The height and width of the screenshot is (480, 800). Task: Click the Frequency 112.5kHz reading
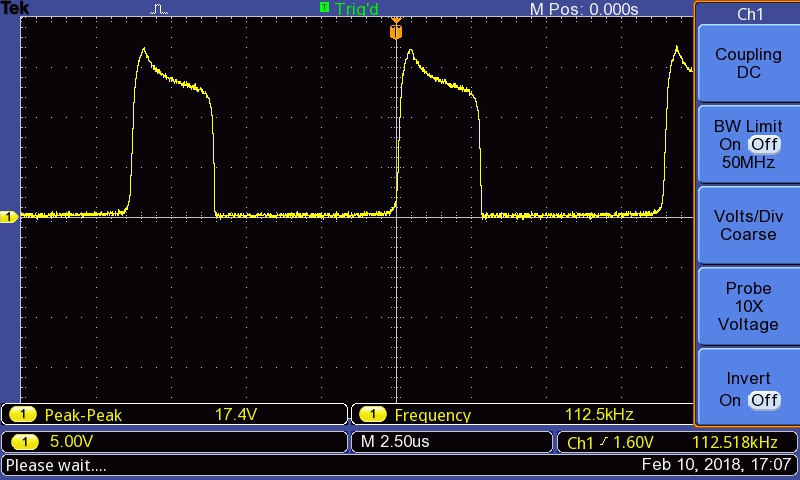(599, 414)
